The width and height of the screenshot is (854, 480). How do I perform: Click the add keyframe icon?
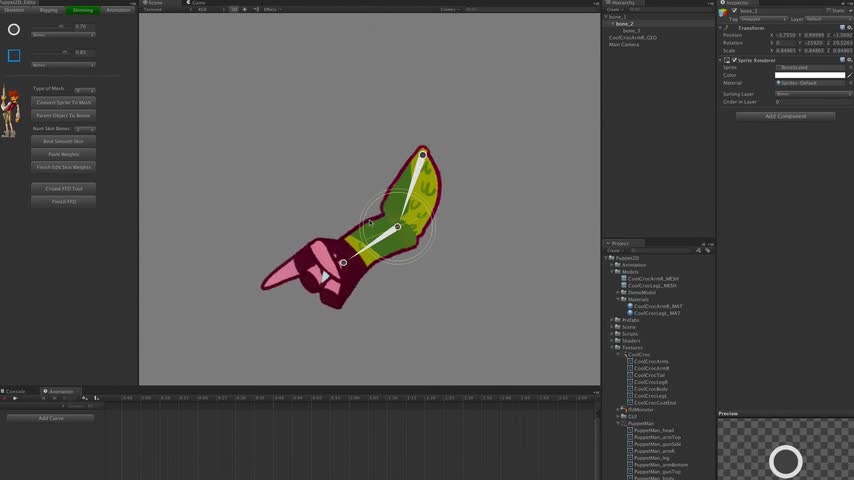84,398
